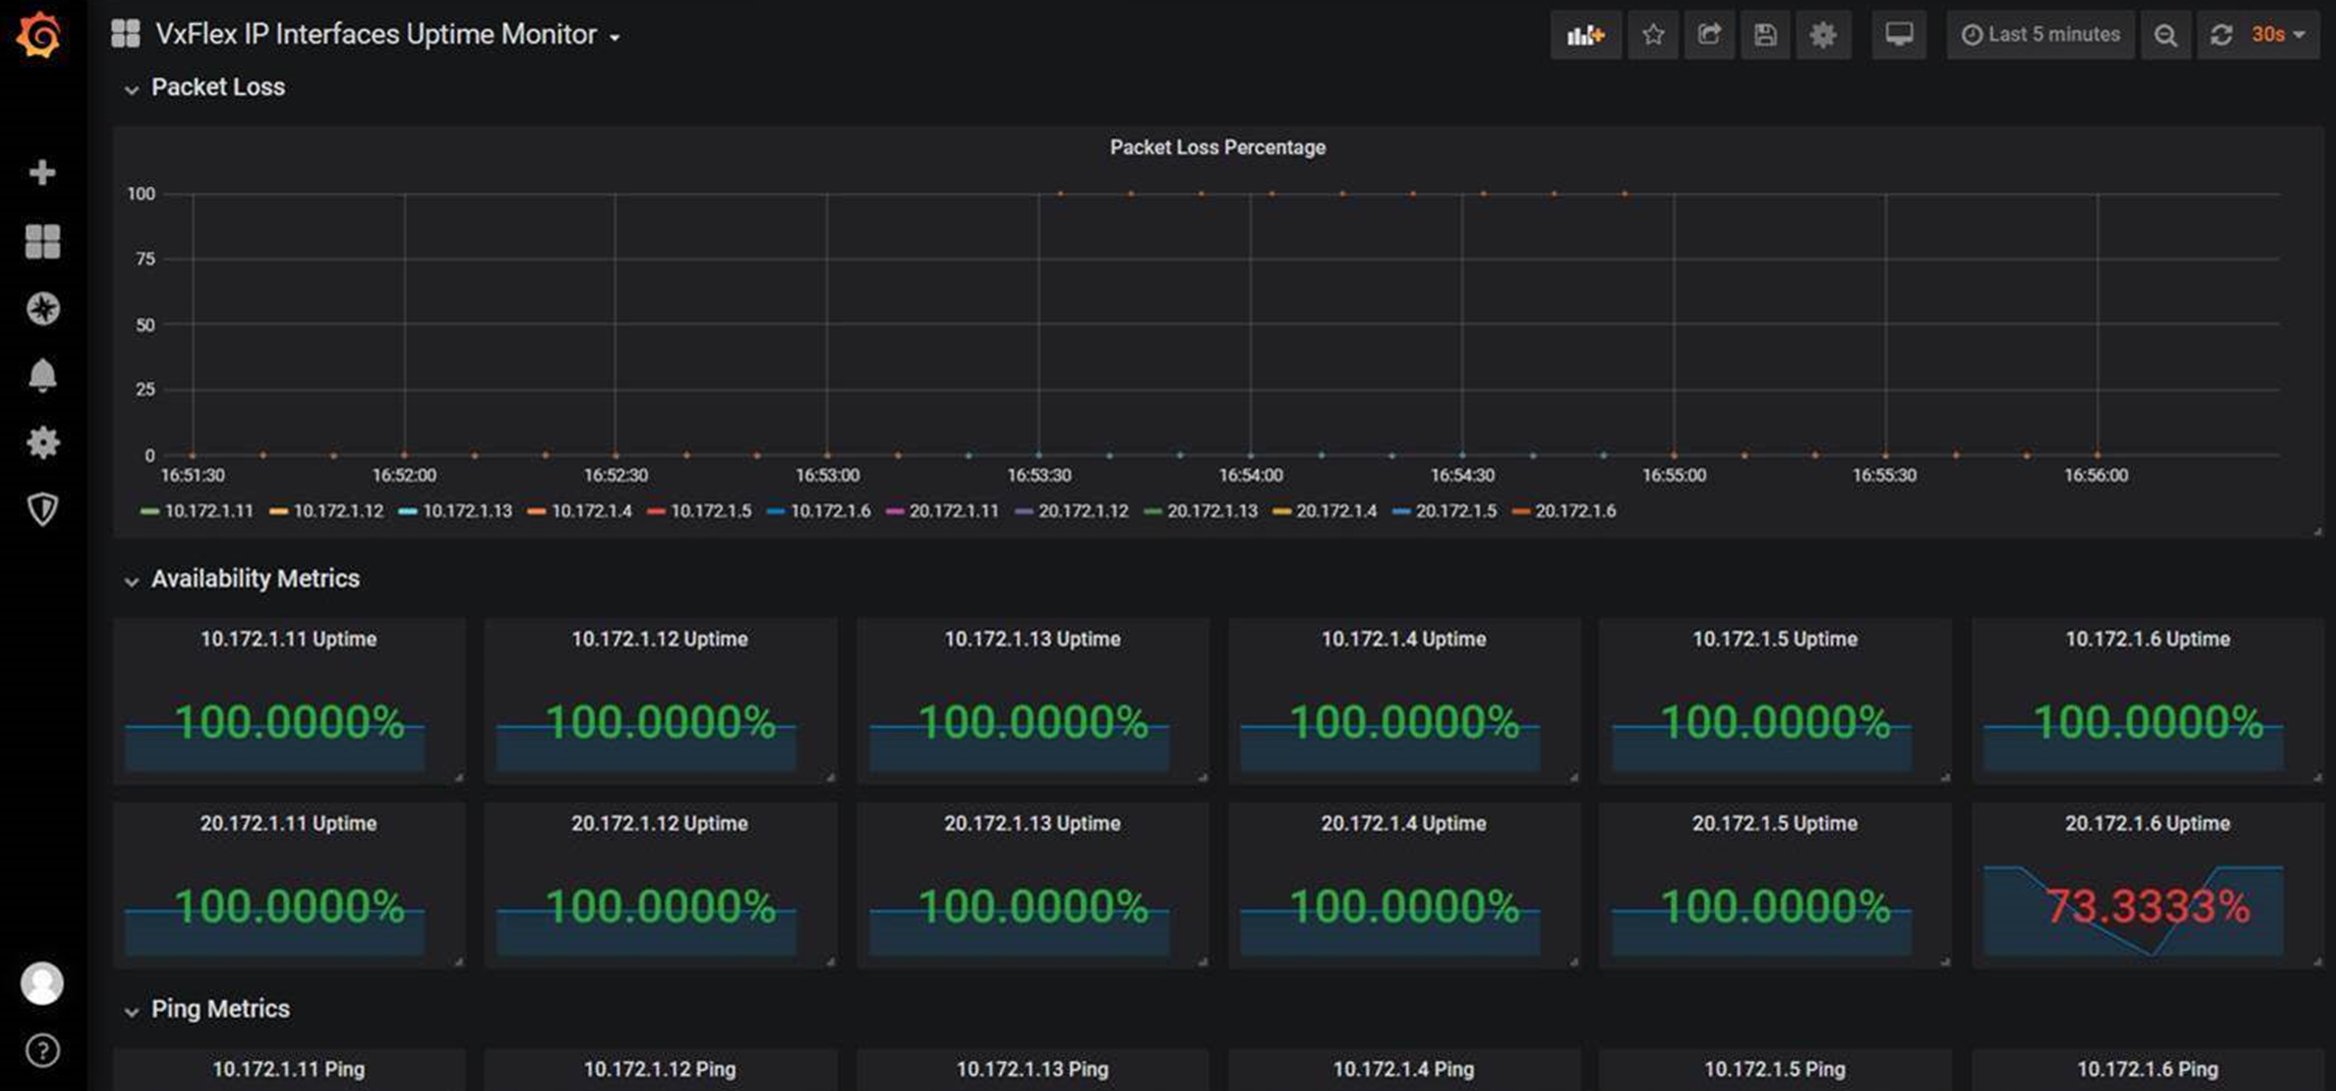Star this dashboard using the star icon
2336x1091 pixels.
(1653, 34)
